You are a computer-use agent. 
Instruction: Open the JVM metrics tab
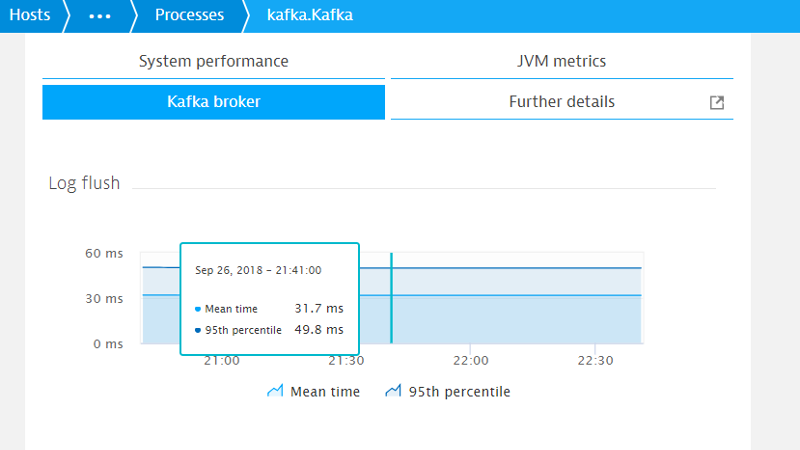[561, 61]
